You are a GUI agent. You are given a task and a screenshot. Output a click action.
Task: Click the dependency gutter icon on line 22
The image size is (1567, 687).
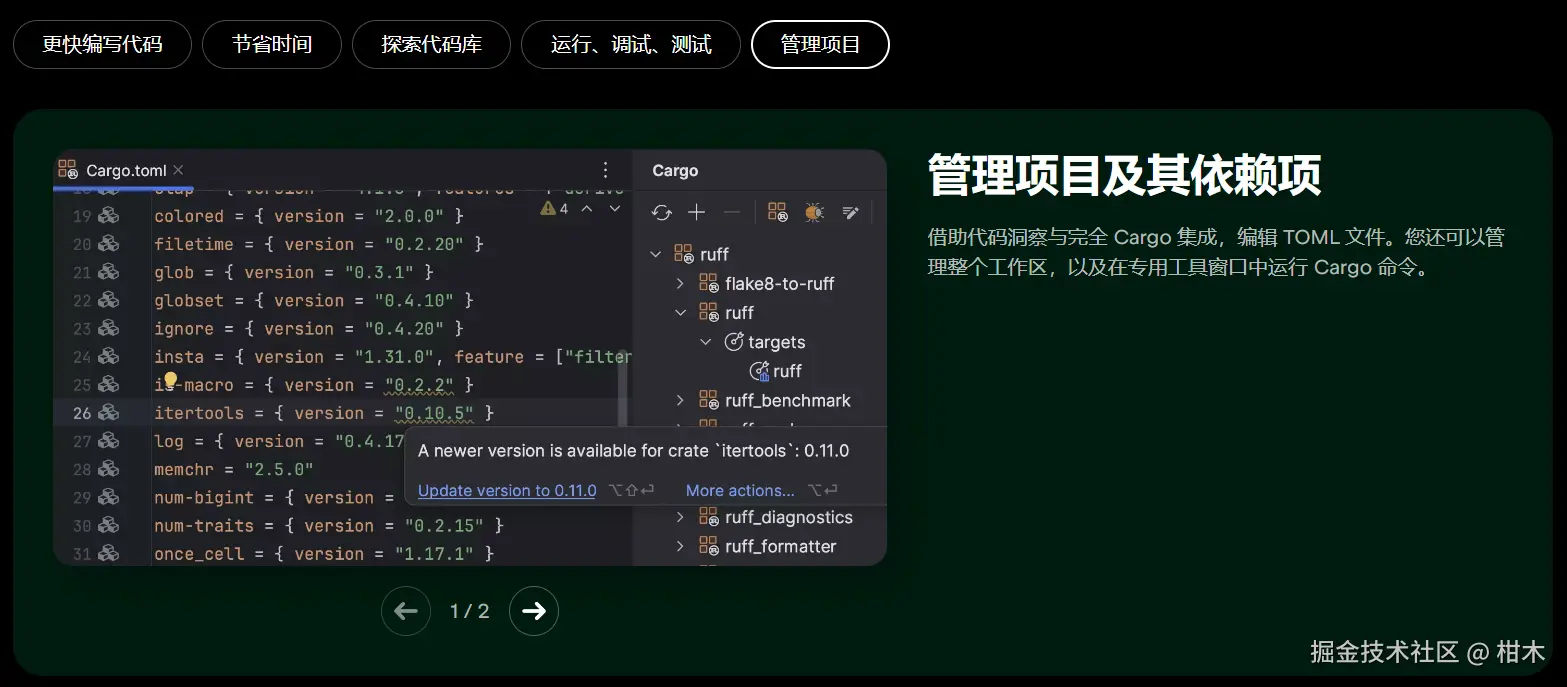109,300
